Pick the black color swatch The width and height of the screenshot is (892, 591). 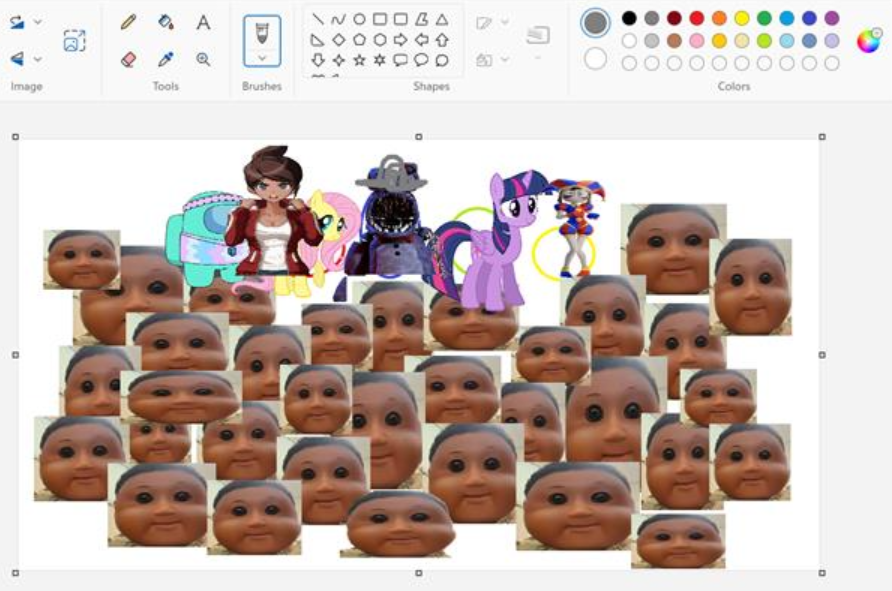pos(629,18)
